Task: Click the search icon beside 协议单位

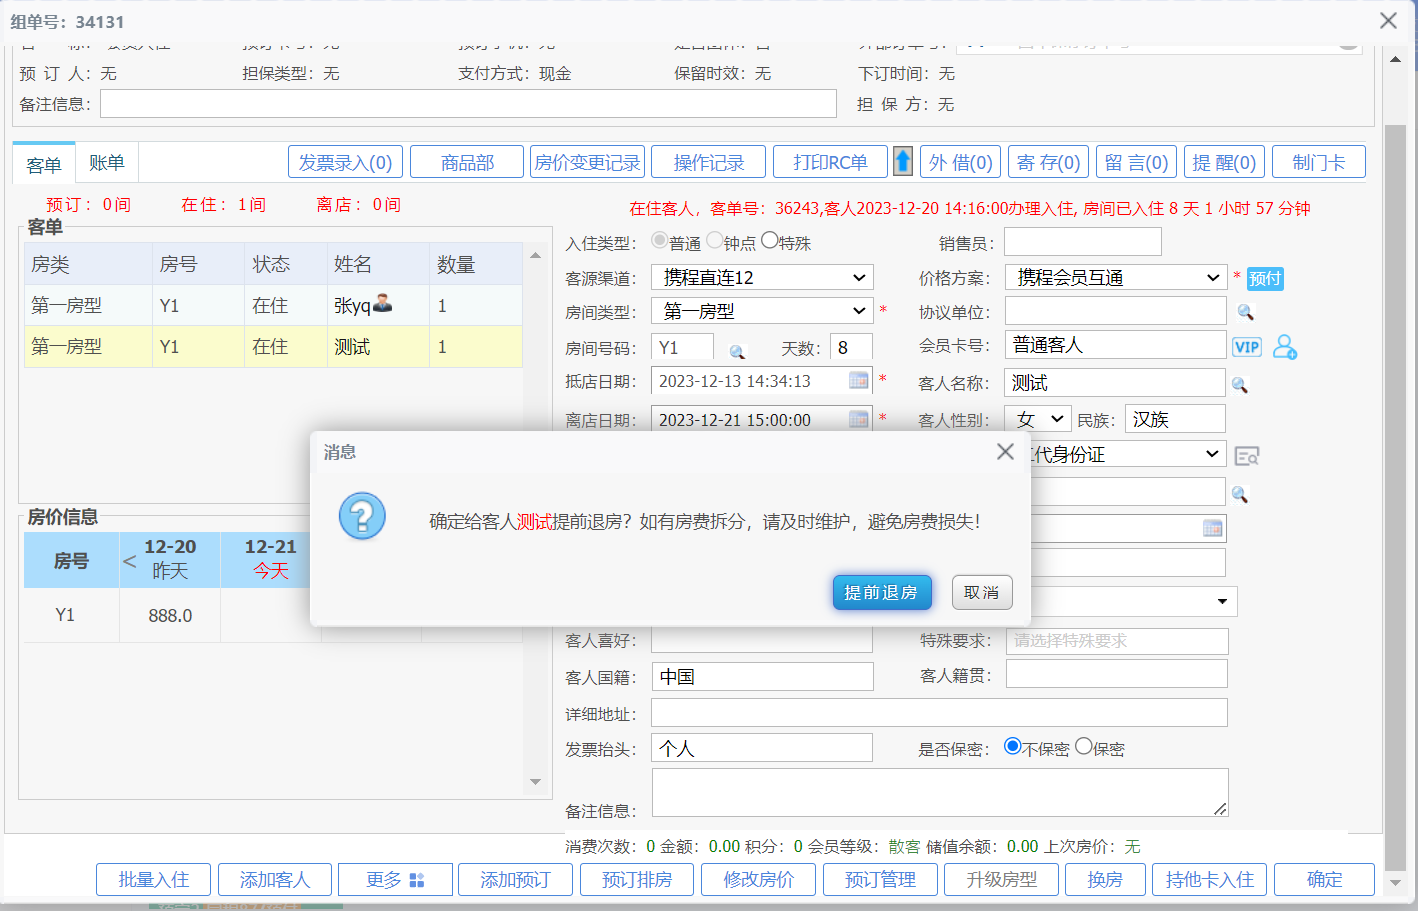Action: coord(1245,312)
